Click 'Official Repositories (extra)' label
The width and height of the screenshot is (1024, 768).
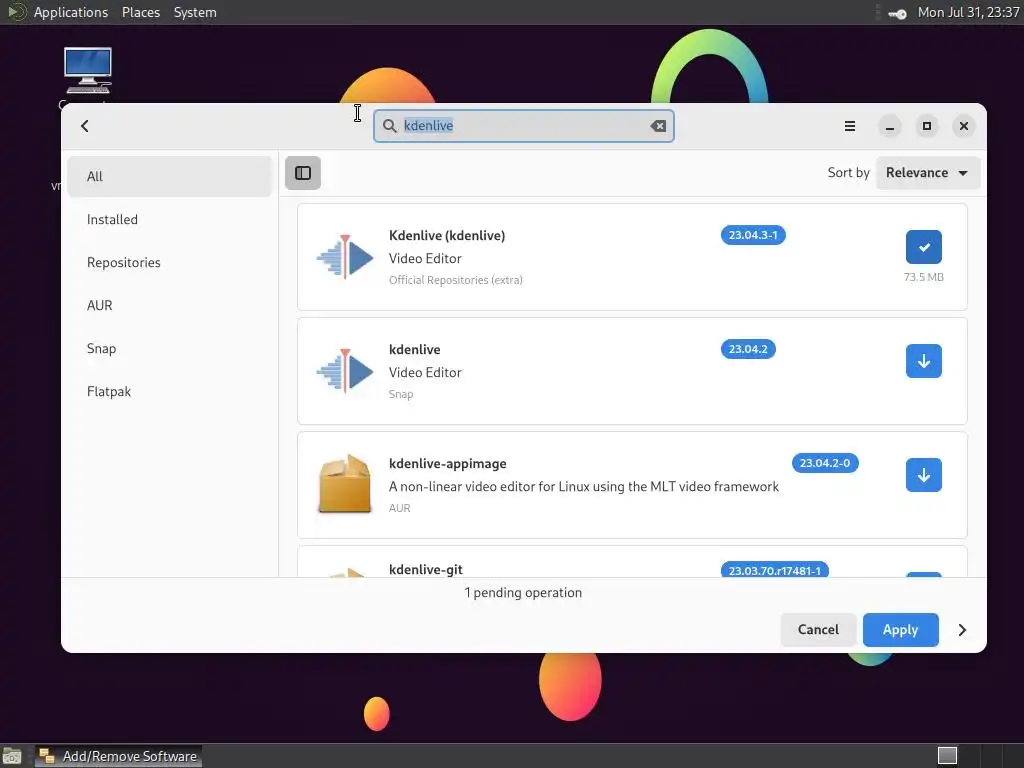456,280
